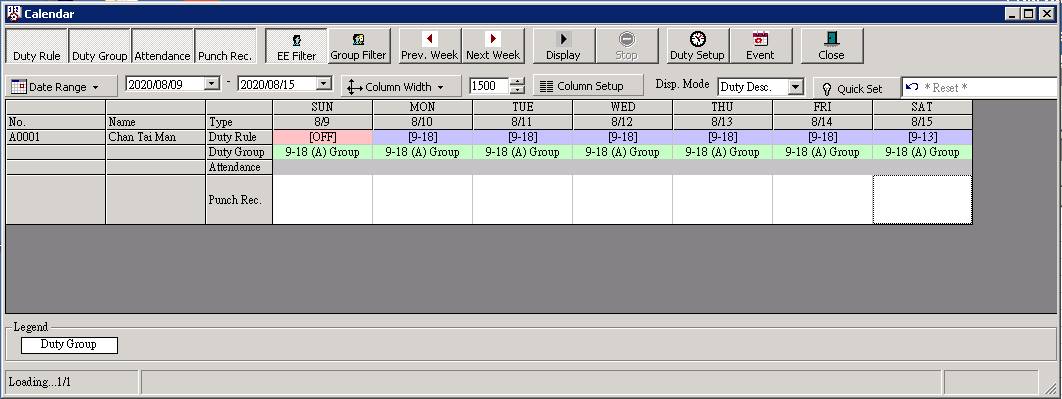Toggle the Attendance row button
This screenshot has height=399, width=1062.
pyautogui.click(x=162, y=46)
